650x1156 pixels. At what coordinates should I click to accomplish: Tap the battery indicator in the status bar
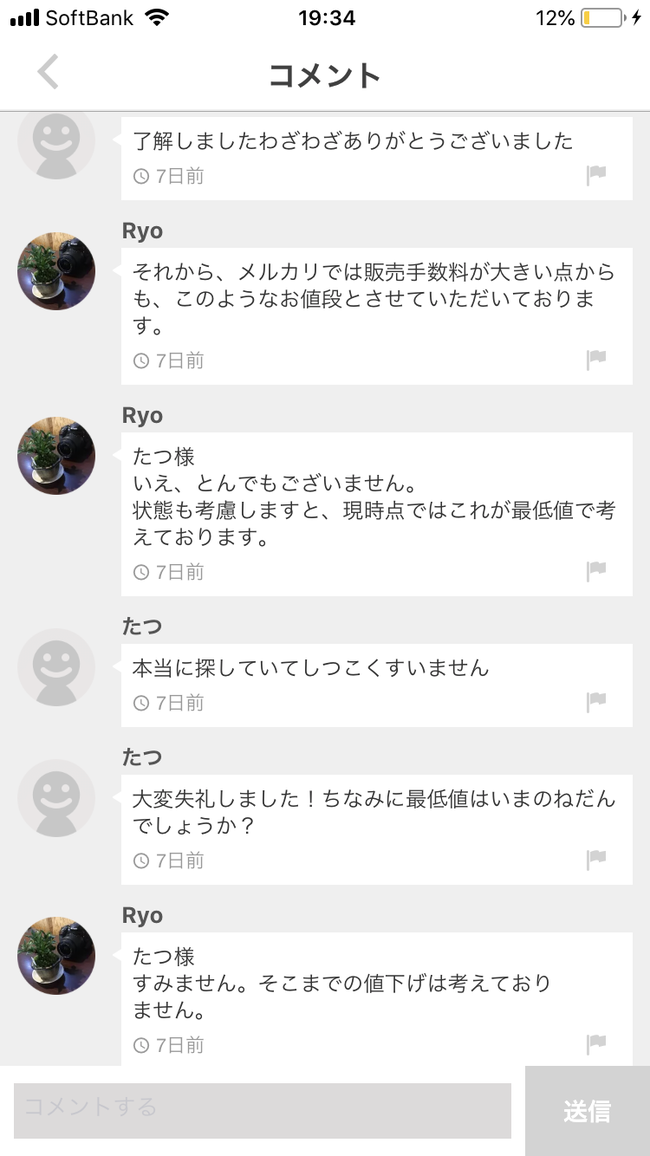(x=602, y=18)
